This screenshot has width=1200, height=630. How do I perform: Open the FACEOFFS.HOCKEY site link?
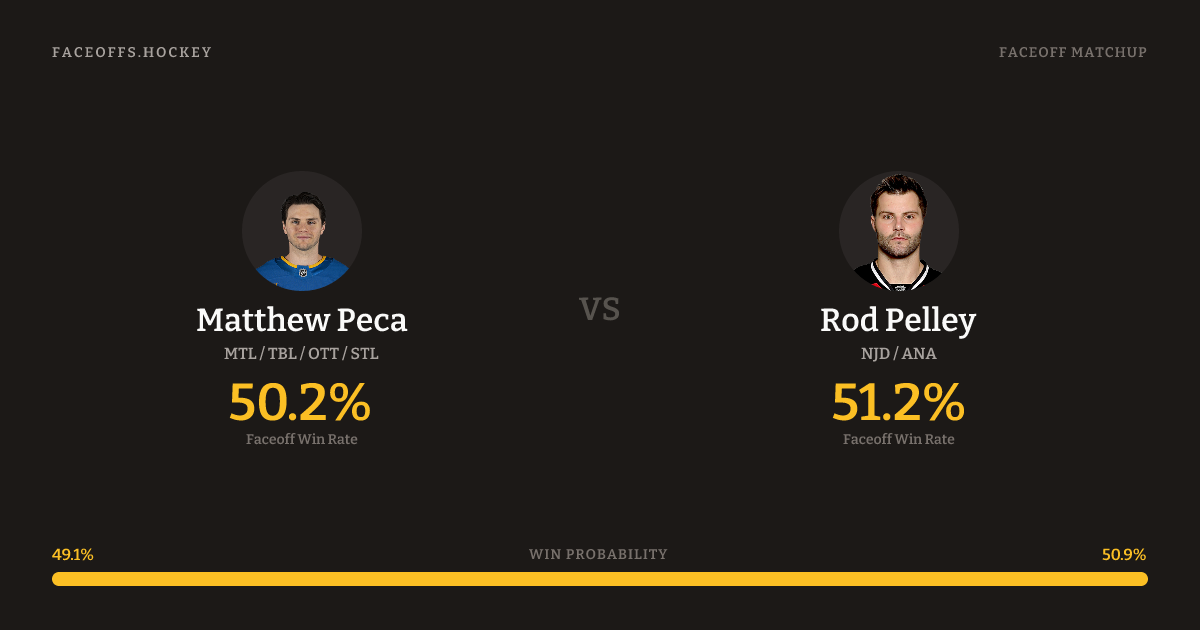pyautogui.click(x=132, y=52)
